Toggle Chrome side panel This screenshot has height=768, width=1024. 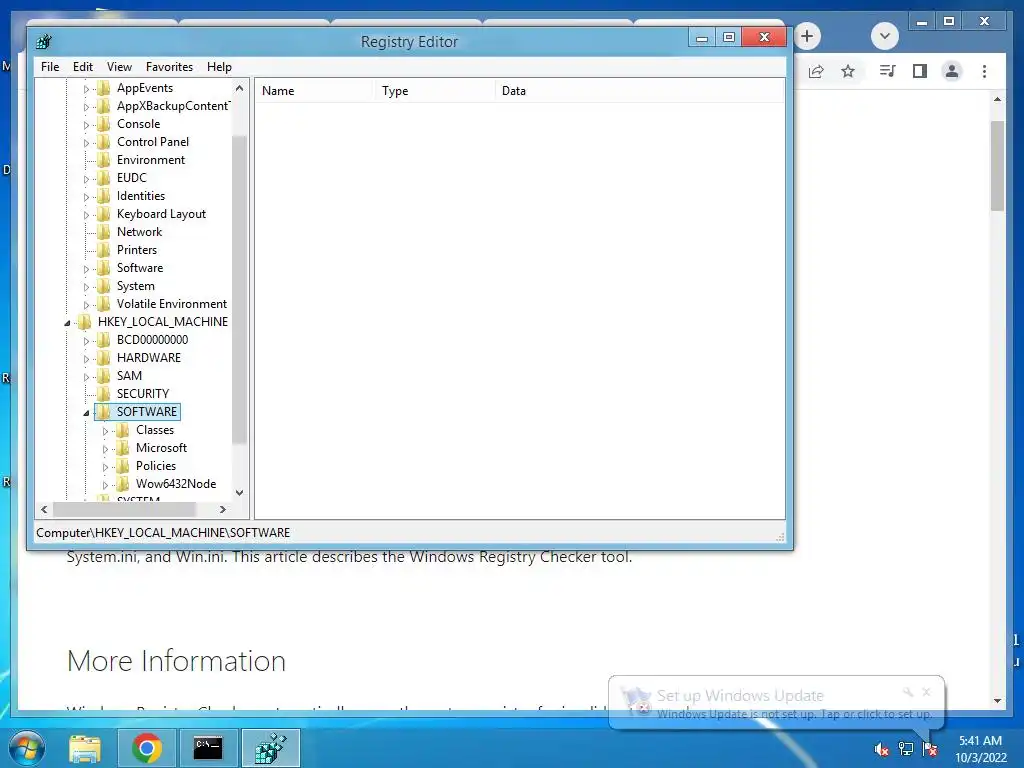[x=920, y=71]
